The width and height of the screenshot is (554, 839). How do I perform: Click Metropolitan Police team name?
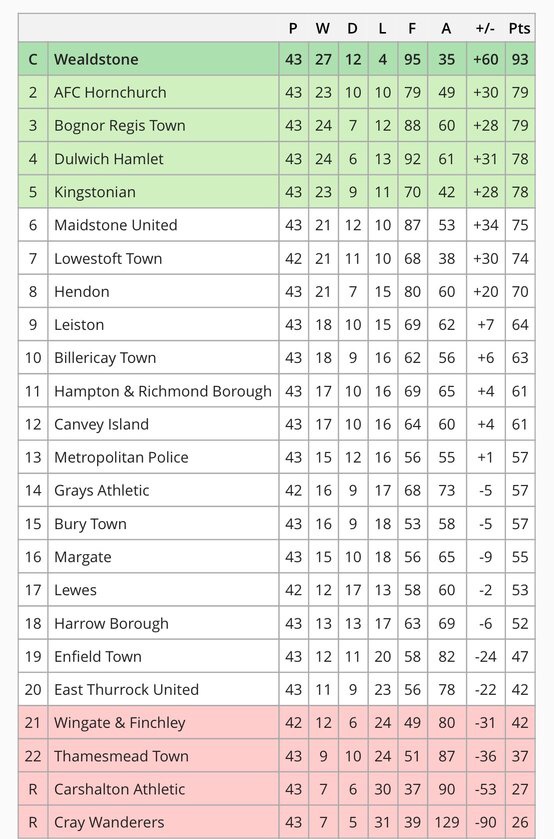pyautogui.click(x=122, y=457)
